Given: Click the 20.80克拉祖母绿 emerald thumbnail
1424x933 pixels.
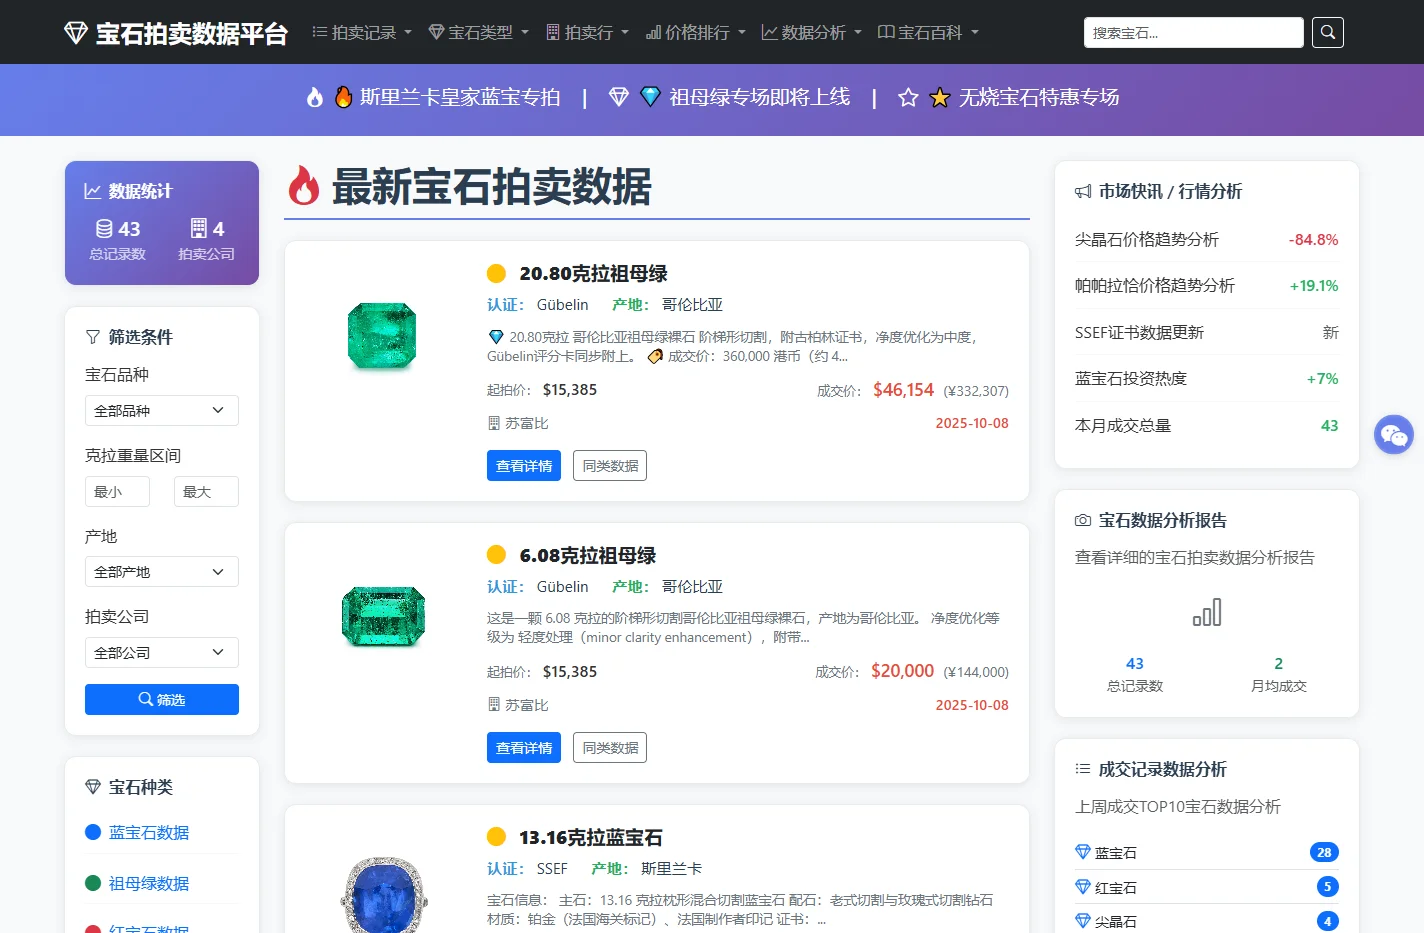Looking at the screenshot, I should point(382,336).
